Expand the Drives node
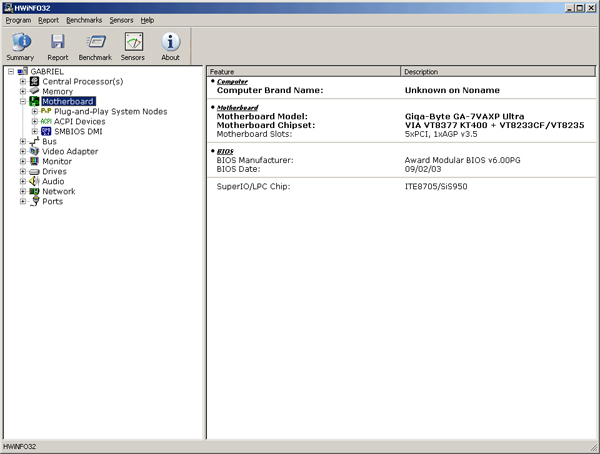 click(x=23, y=171)
